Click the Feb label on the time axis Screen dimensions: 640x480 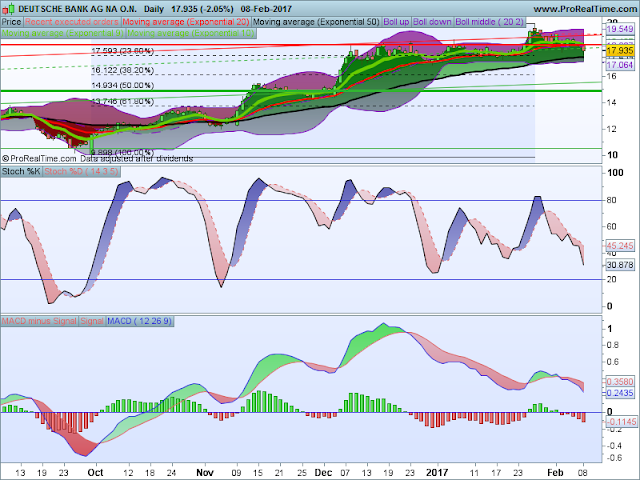click(x=555, y=472)
